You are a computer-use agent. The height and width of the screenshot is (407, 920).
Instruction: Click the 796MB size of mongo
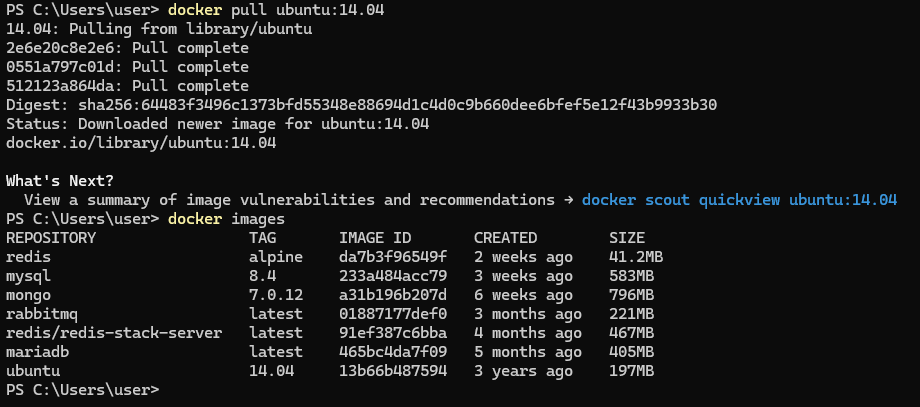point(631,294)
